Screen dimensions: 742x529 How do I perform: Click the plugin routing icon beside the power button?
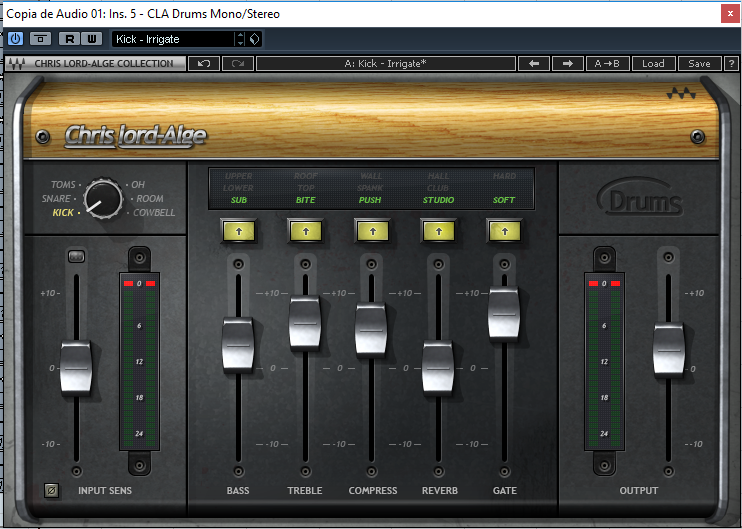click(40, 39)
